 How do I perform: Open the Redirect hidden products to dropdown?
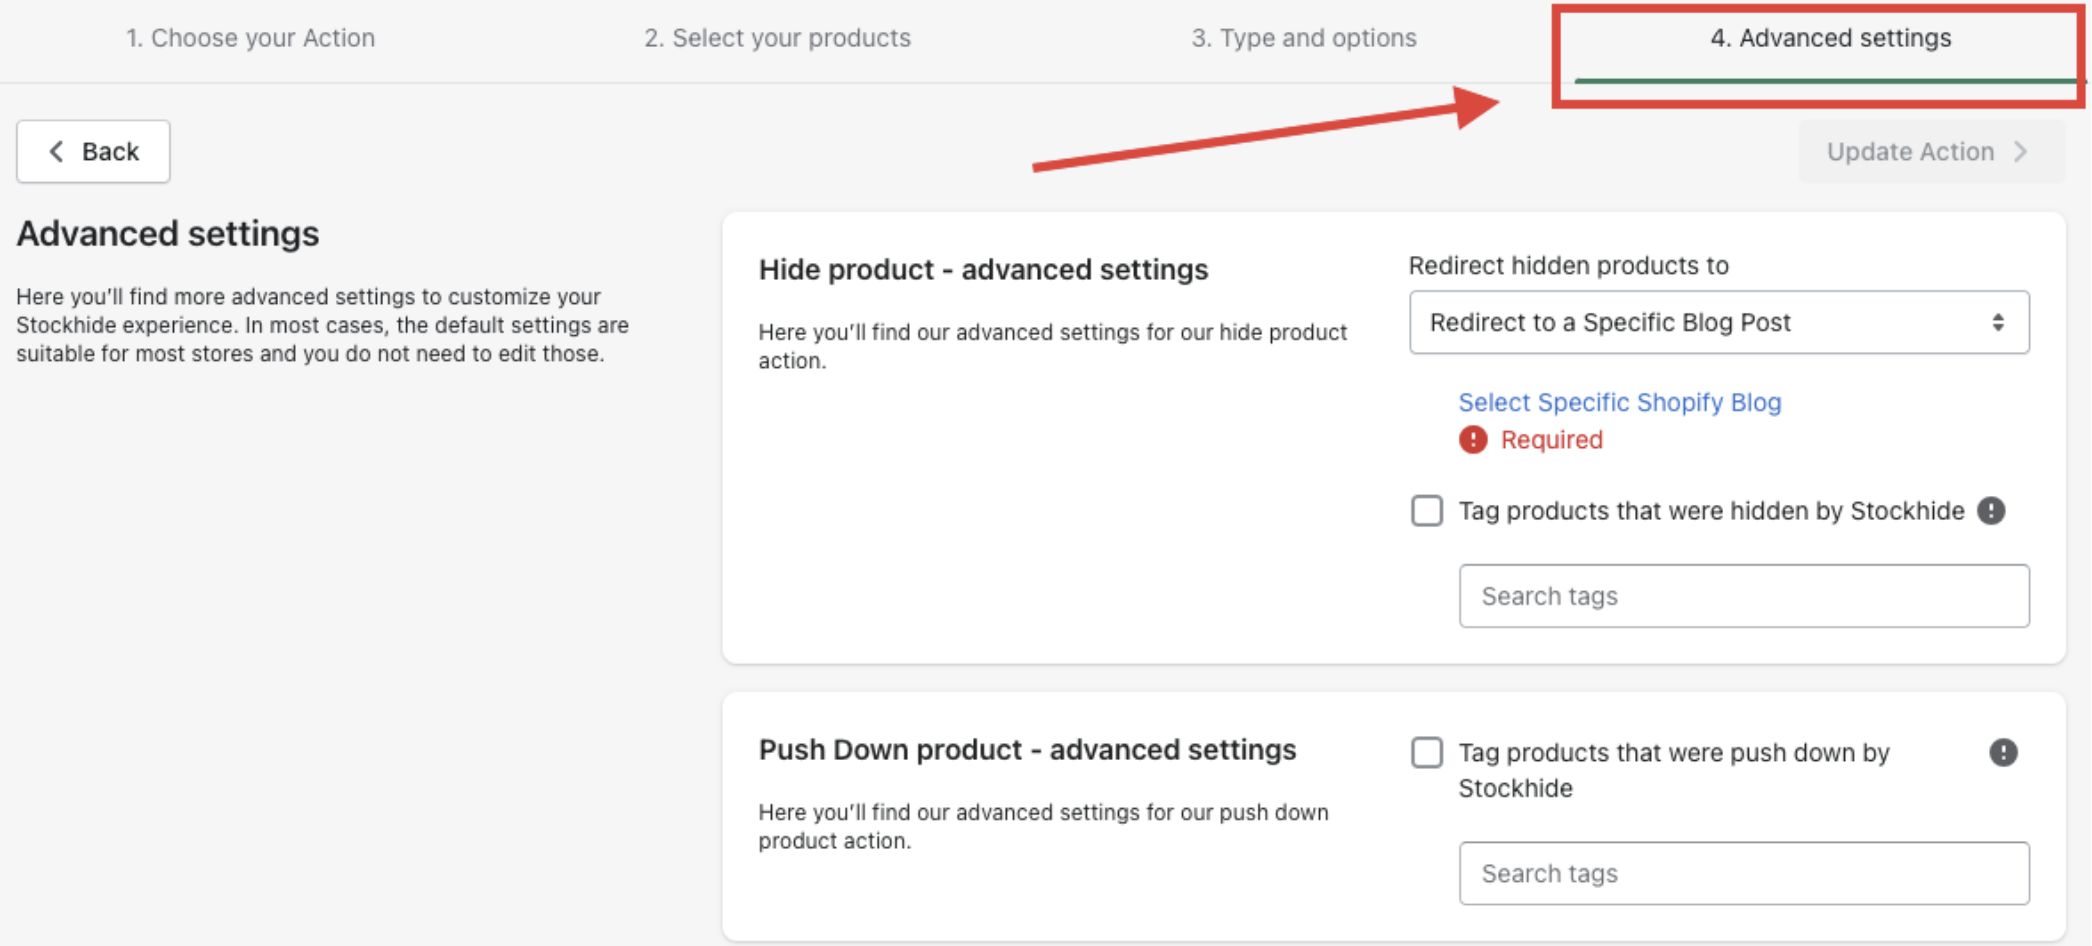coord(1718,322)
